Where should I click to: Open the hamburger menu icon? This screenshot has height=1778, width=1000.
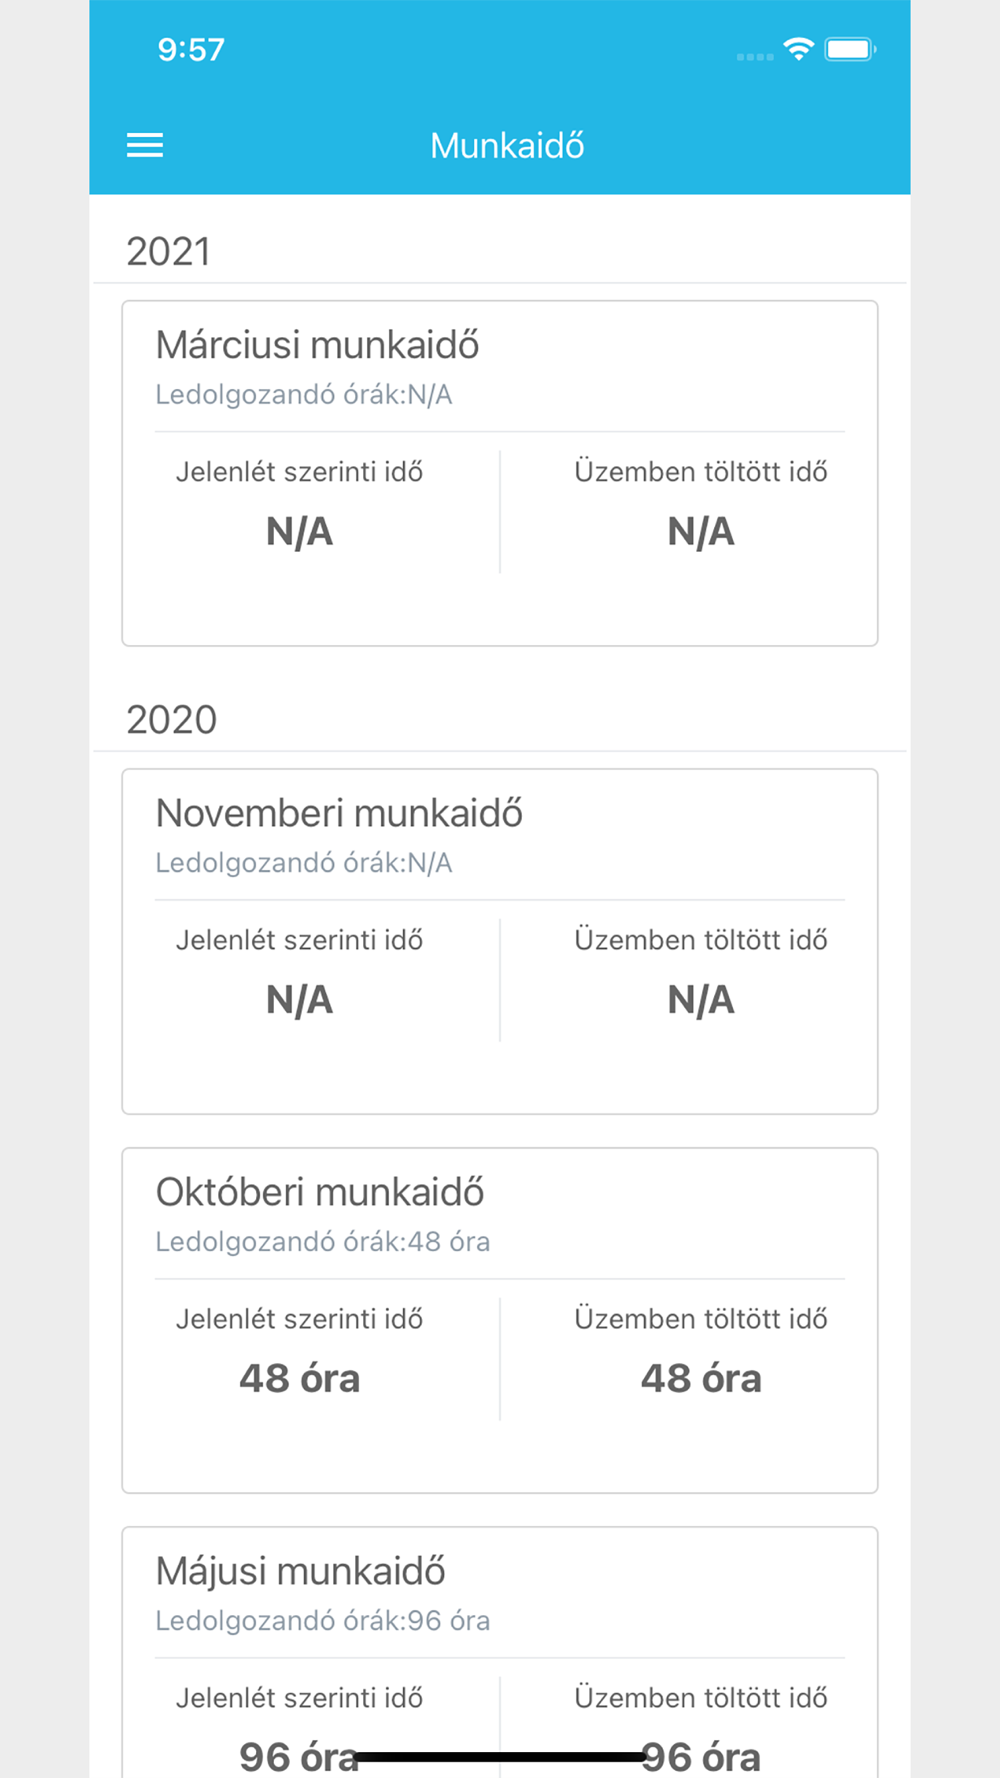[145, 146]
